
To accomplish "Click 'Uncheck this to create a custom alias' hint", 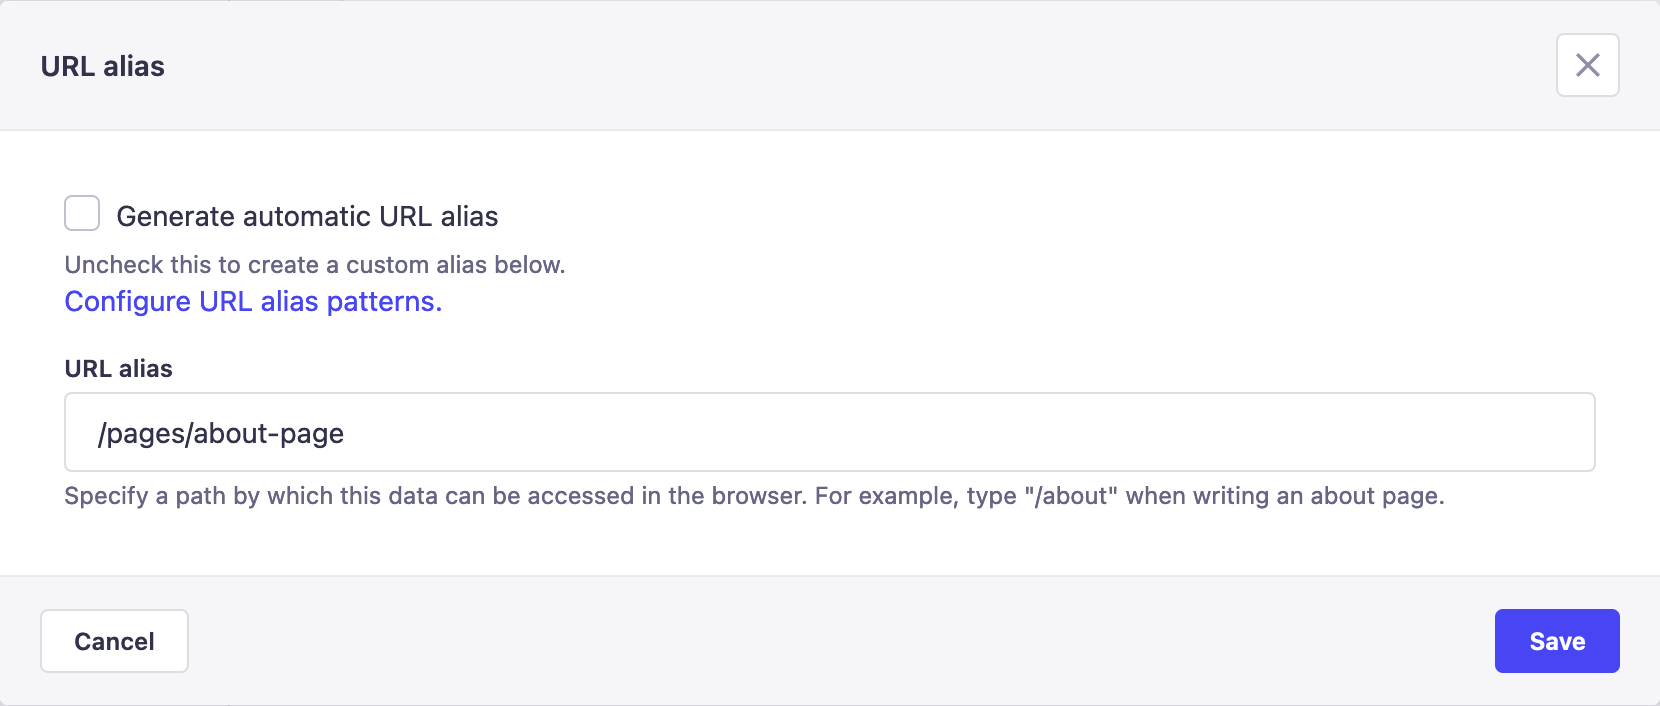I will tap(315, 265).
